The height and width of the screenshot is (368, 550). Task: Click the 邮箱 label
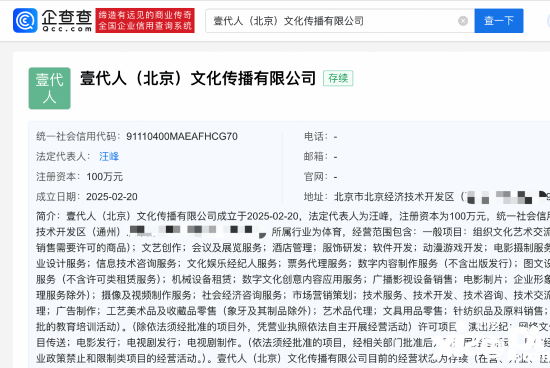pyautogui.click(x=316, y=156)
